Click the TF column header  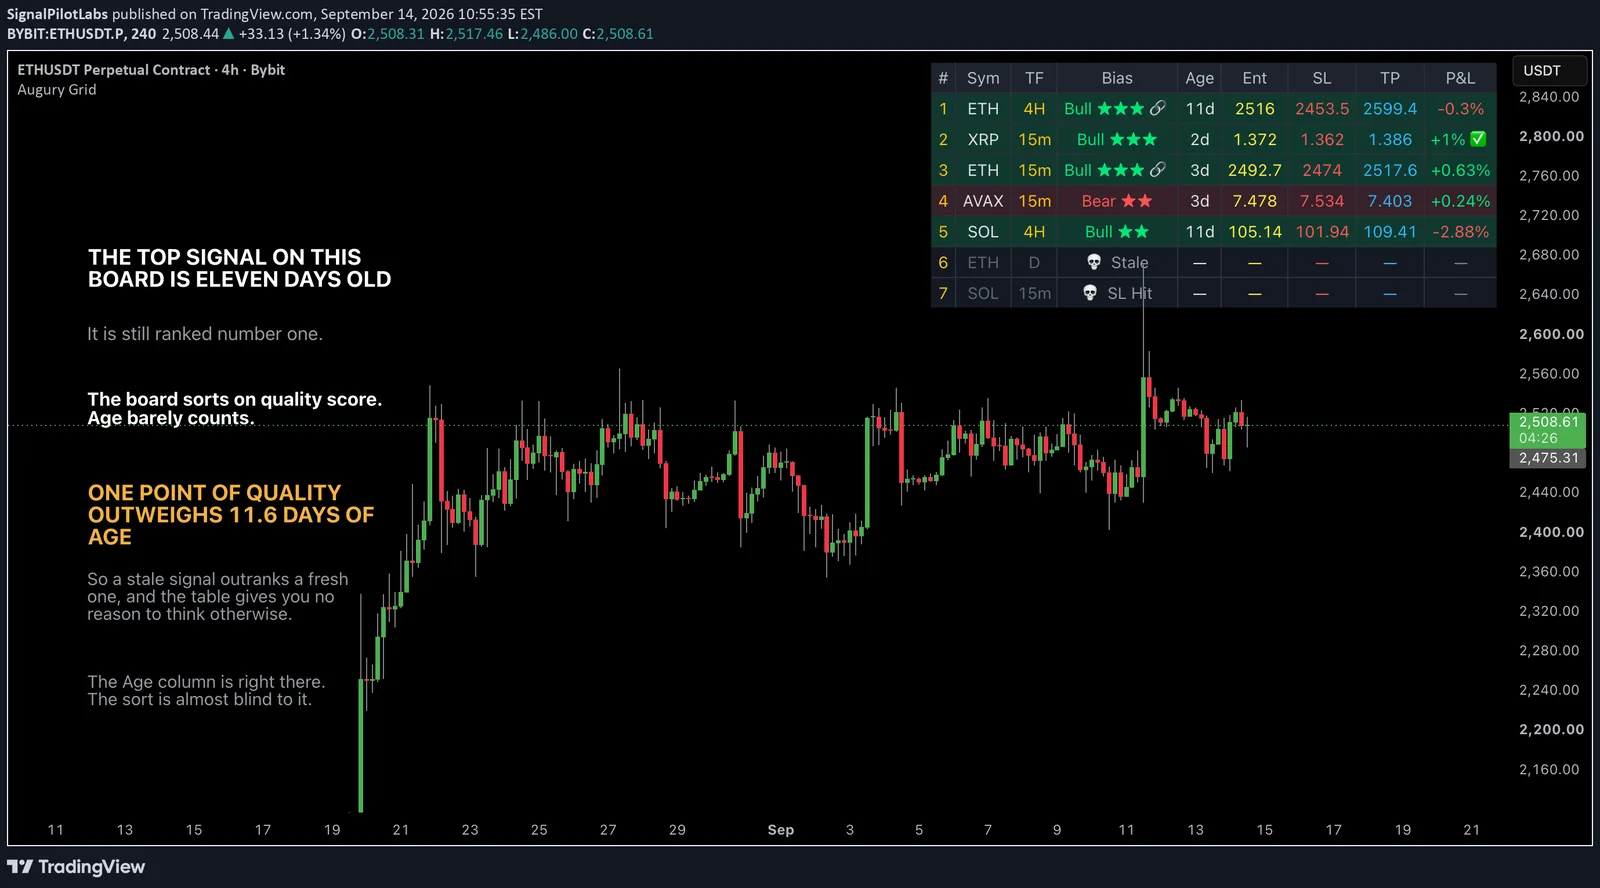coord(1034,78)
